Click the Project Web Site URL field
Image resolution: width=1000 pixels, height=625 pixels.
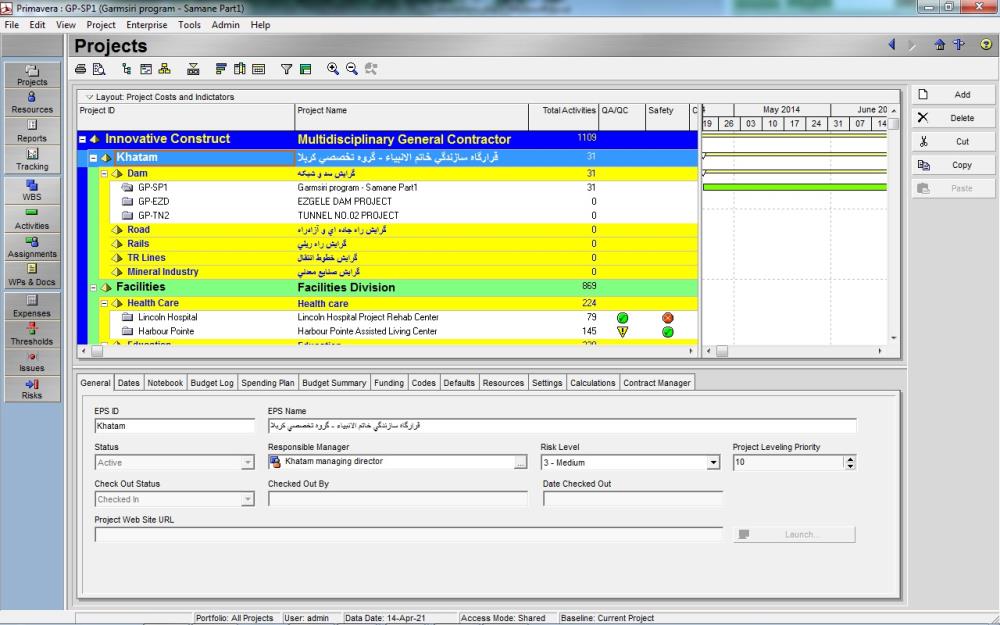[408, 534]
